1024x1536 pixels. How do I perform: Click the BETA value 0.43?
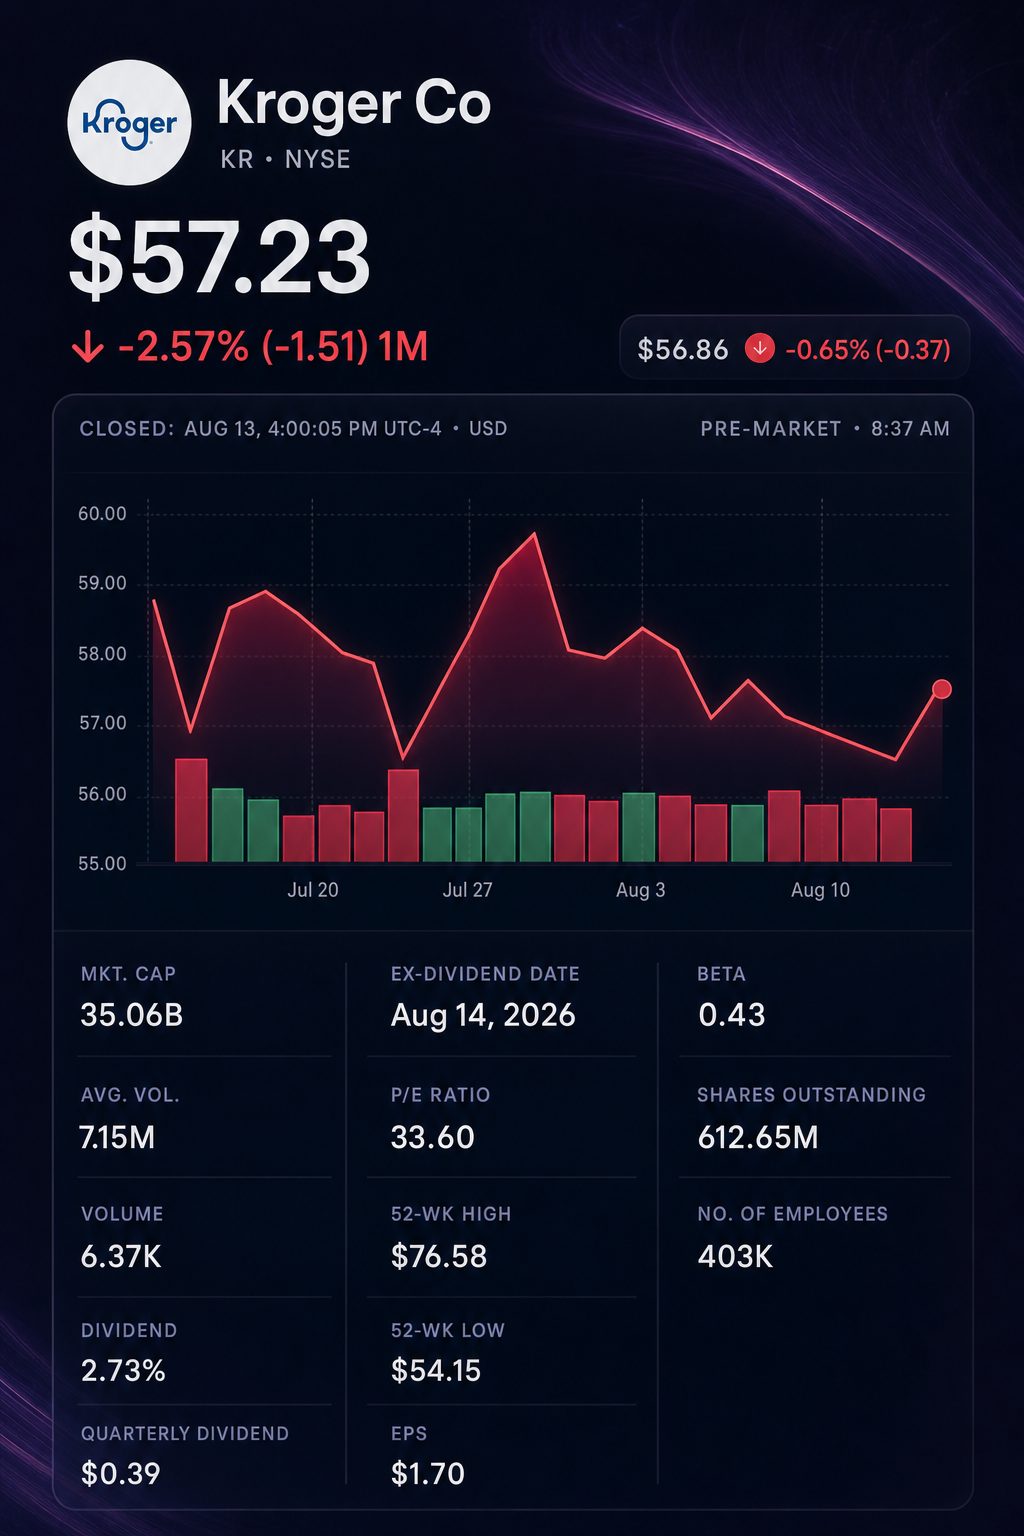coord(732,1015)
